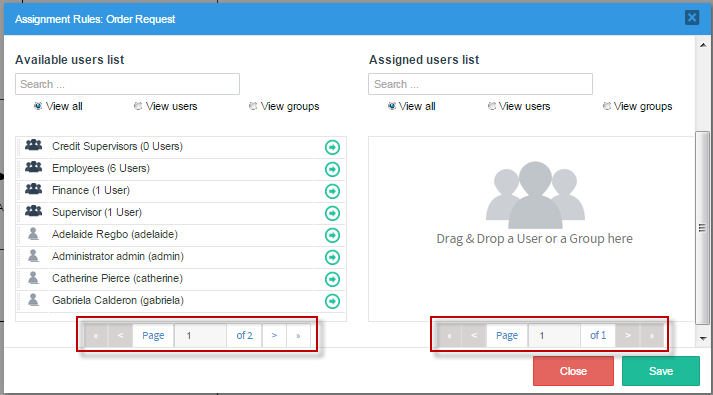Move Supervisor group to assigned list

[332, 213]
